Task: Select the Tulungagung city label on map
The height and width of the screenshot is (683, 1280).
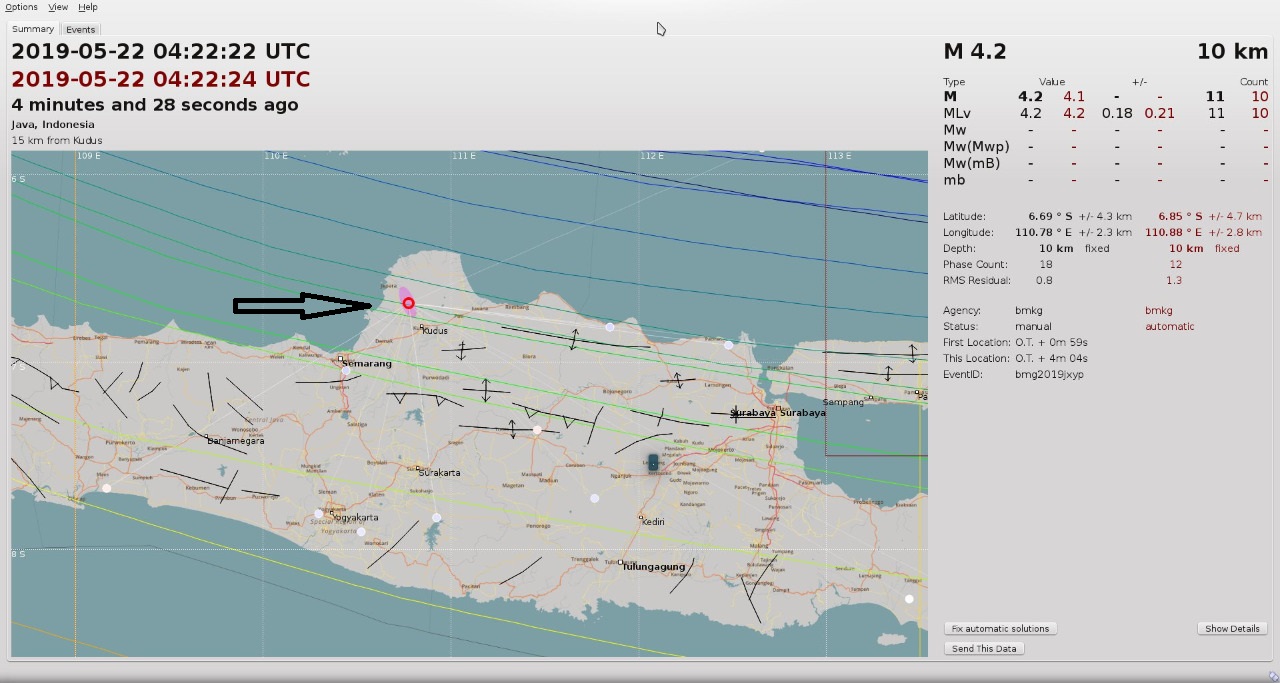Action: (654, 567)
